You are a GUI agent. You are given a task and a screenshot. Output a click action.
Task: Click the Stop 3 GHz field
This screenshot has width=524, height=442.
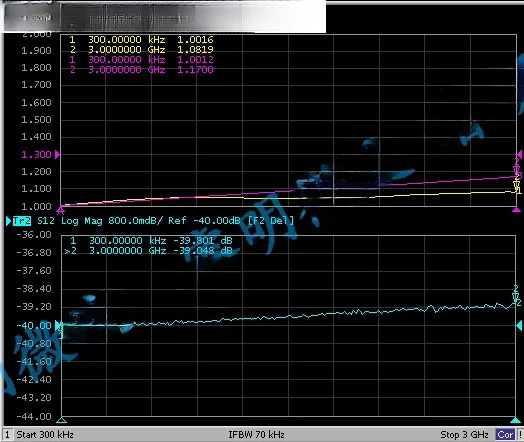(464, 435)
